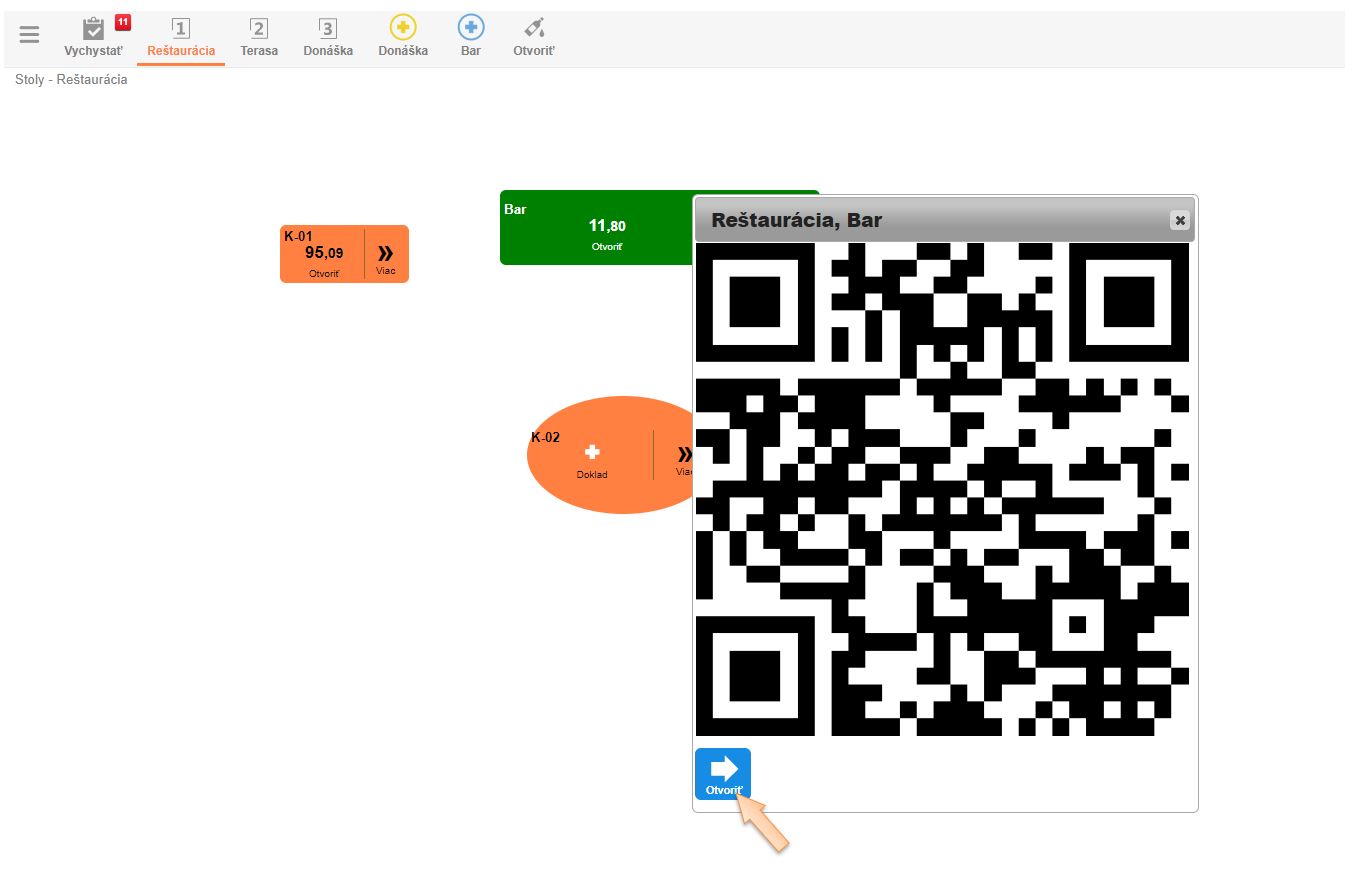Switch to the Reštaurácia tab
Screen dimensions: 1355x871
(x=181, y=38)
